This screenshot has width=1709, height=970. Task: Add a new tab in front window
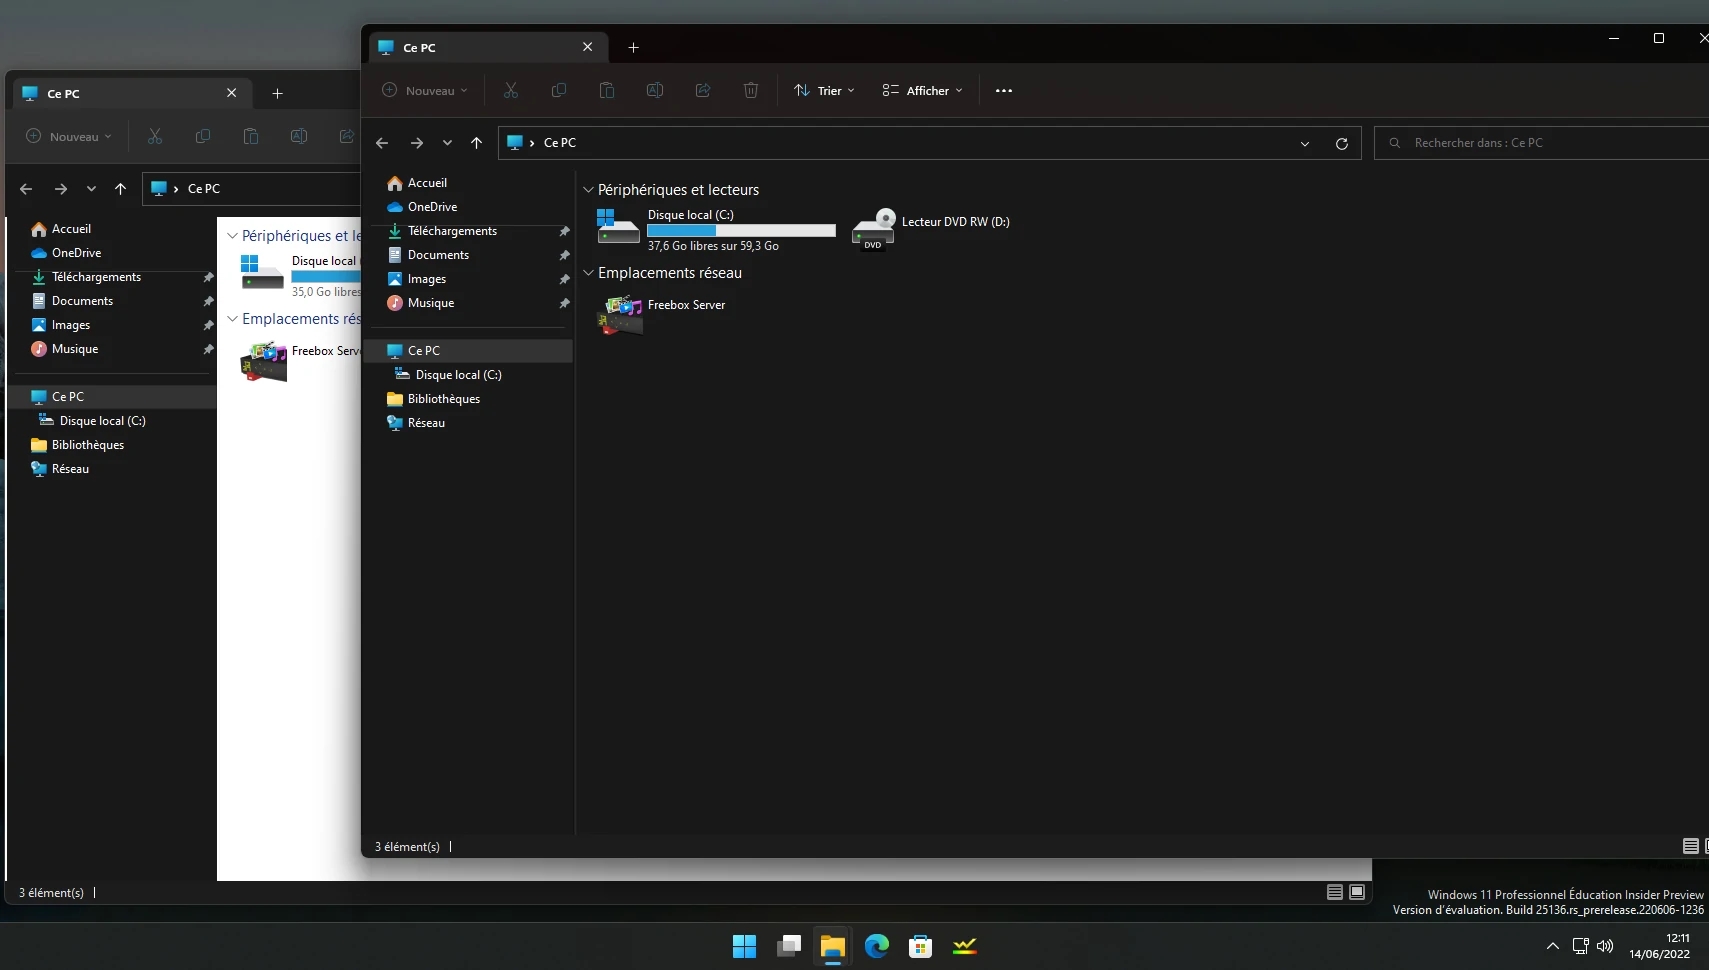tap(633, 47)
